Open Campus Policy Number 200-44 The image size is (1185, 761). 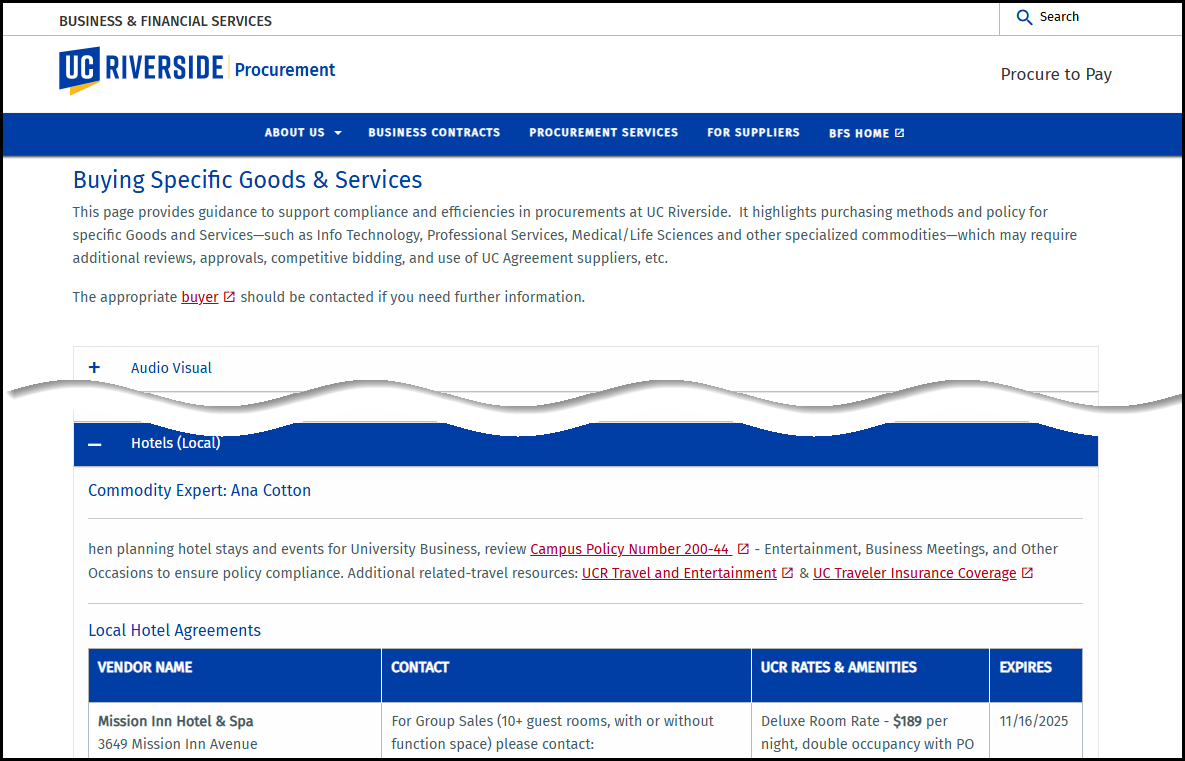(628, 548)
